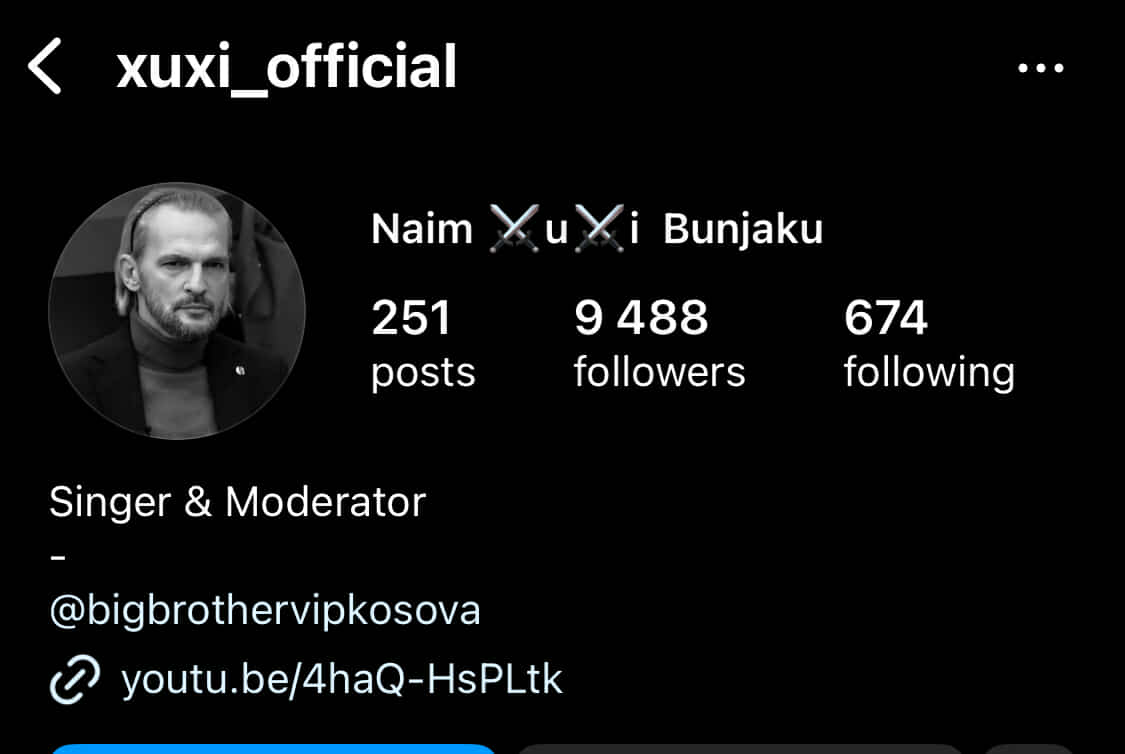Tap the 251 posts number
Image resolution: width=1125 pixels, height=754 pixels.
pyautogui.click(x=411, y=318)
